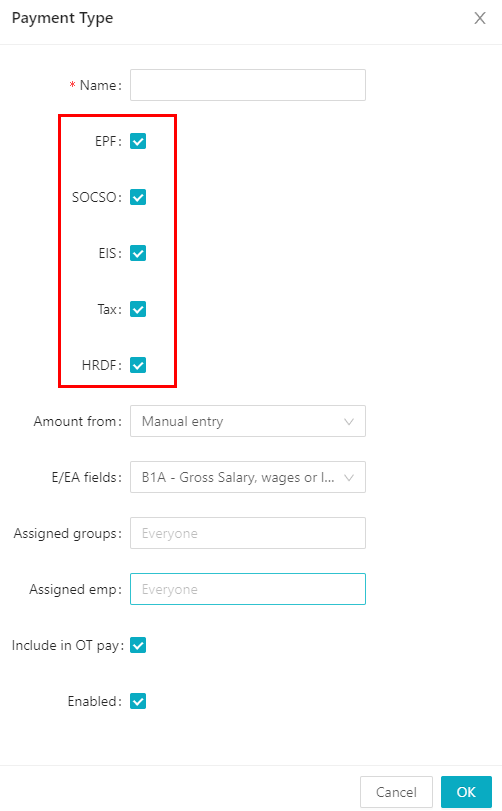Click the chevron arrow of B1A Gross Salary
Image resolution: width=502 pixels, height=811 pixels.
coord(349,477)
